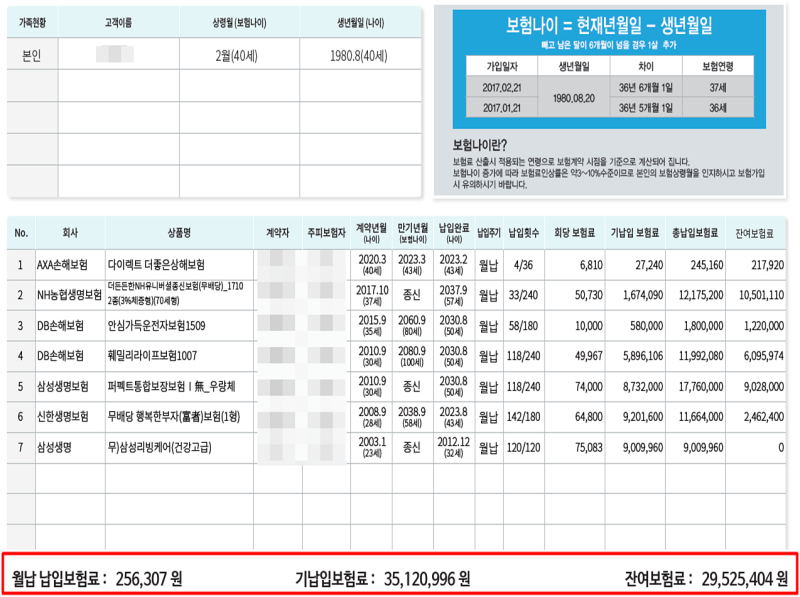Click the 4/36 payment count cell
800x597 pixels.
(523, 265)
